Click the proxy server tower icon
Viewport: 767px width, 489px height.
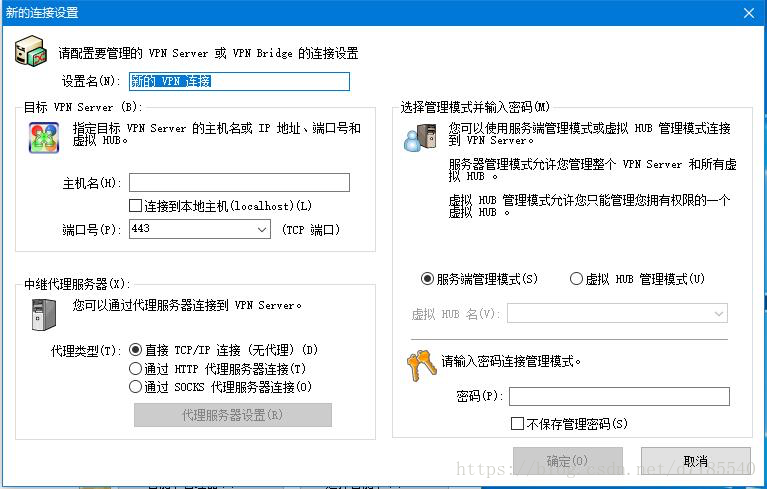coord(44,314)
